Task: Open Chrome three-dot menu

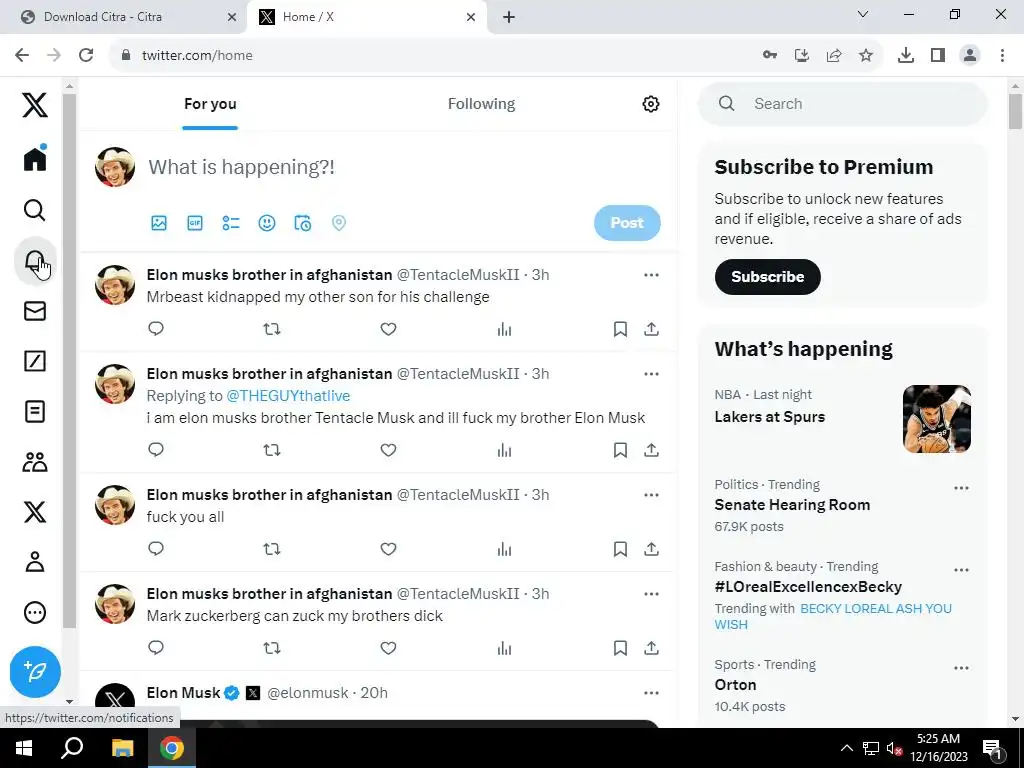Action: pos(1002,56)
